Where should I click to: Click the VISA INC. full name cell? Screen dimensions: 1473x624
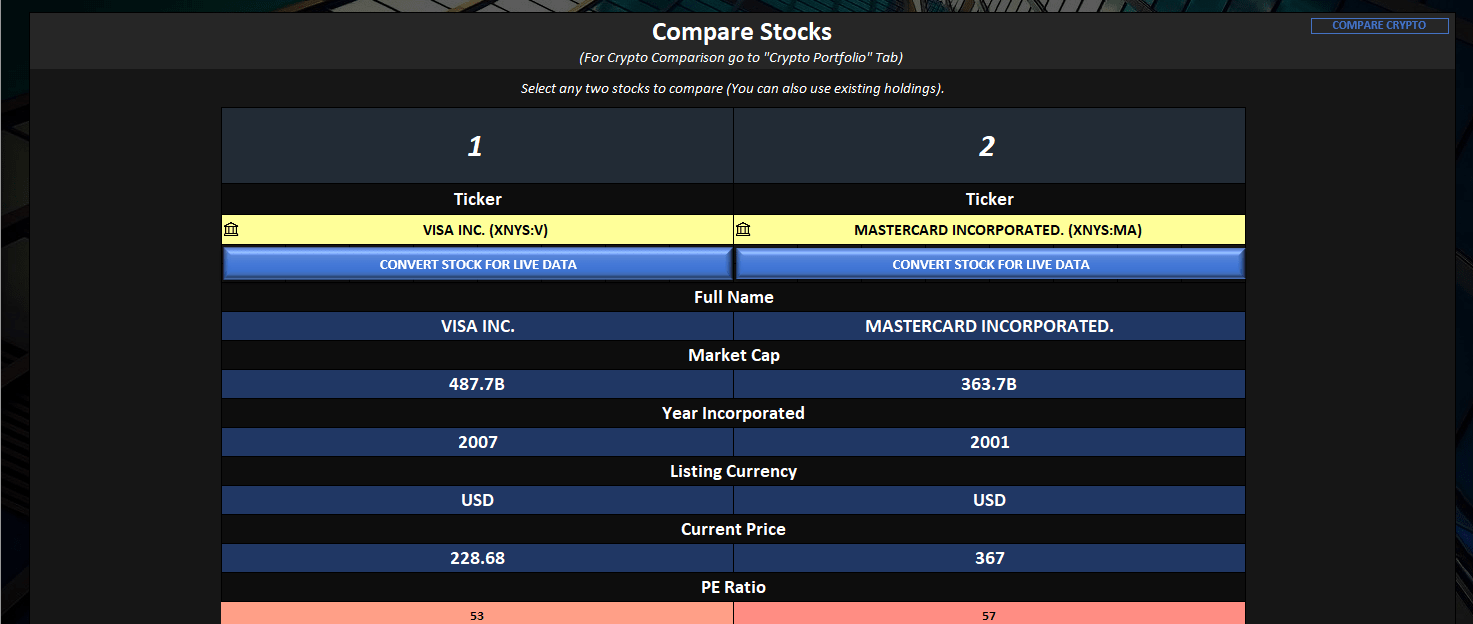[x=477, y=326]
